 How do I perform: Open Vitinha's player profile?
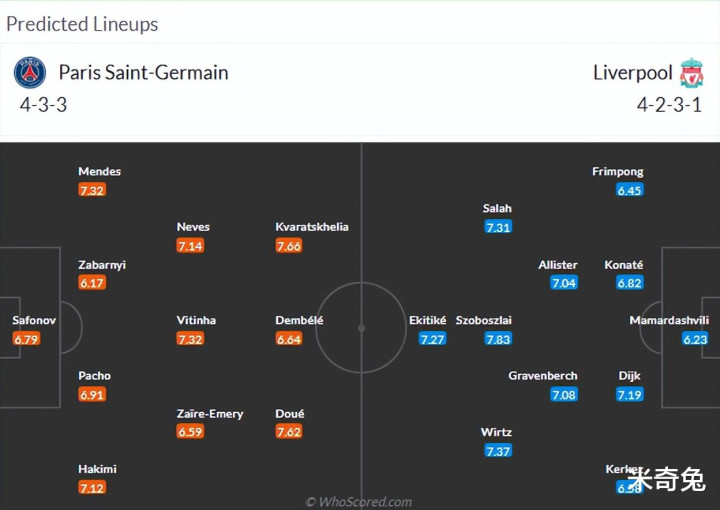[x=196, y=321]
